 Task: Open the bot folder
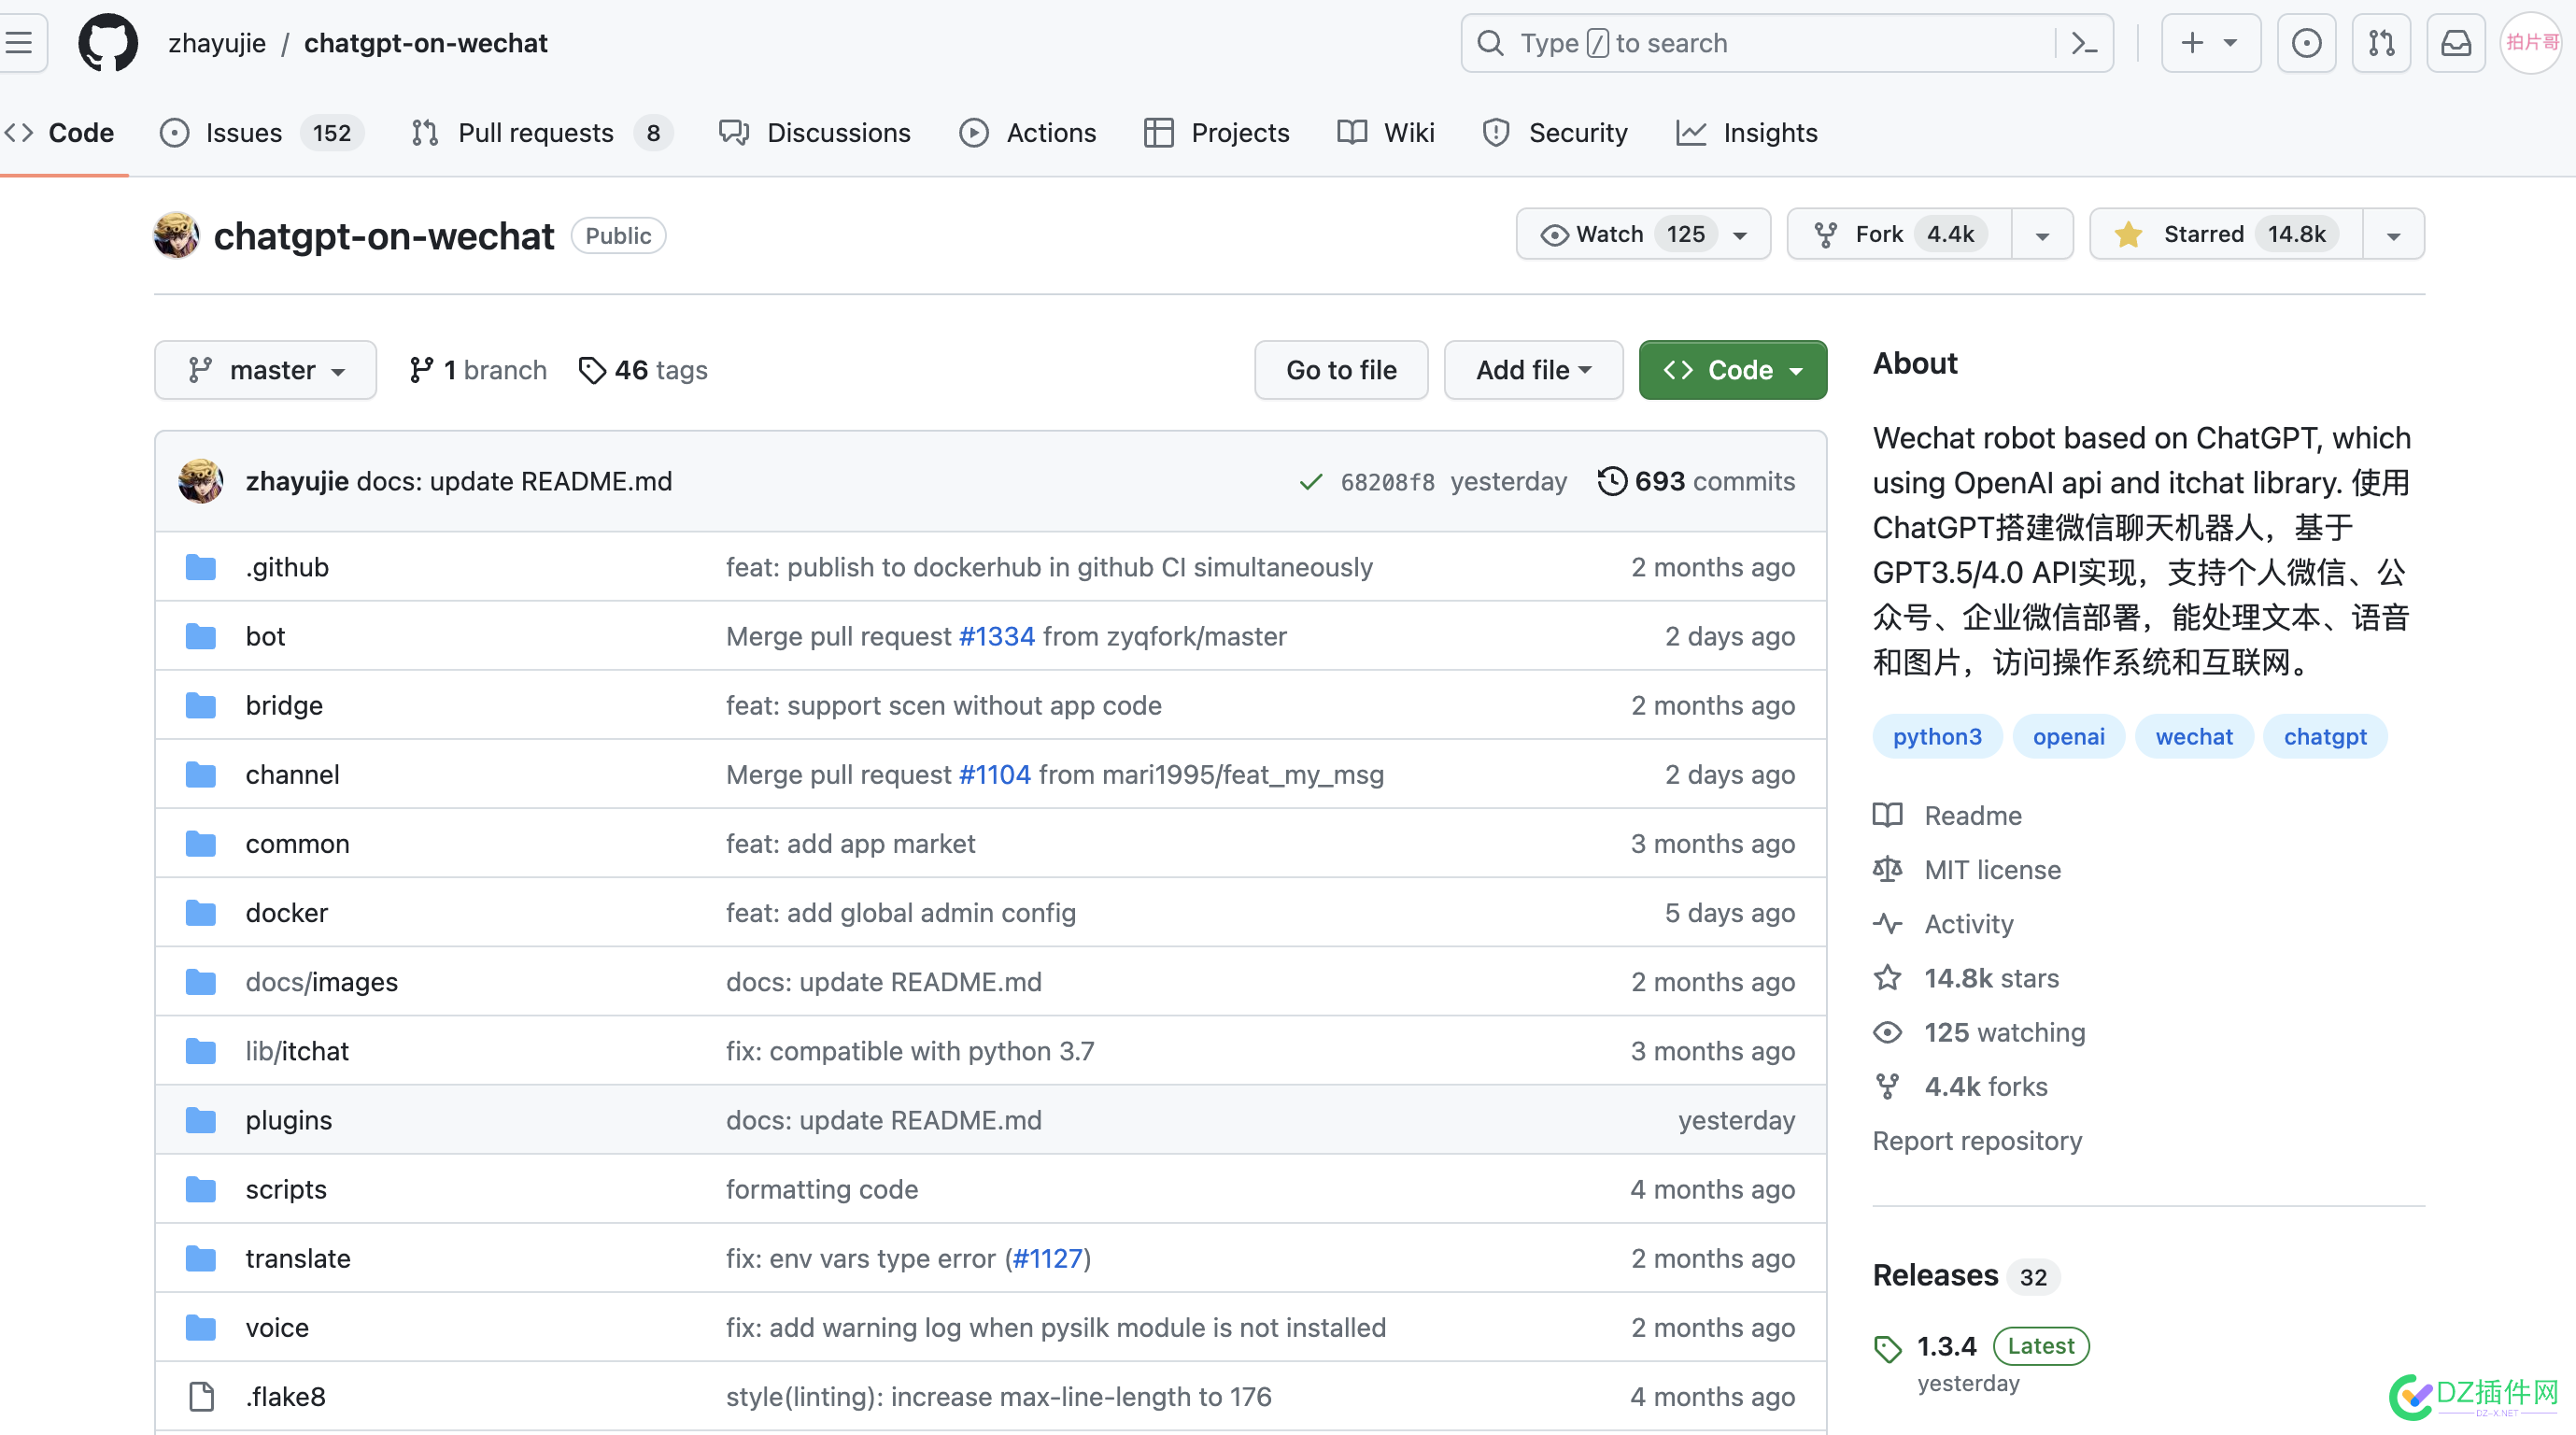[x=265, y=636]
